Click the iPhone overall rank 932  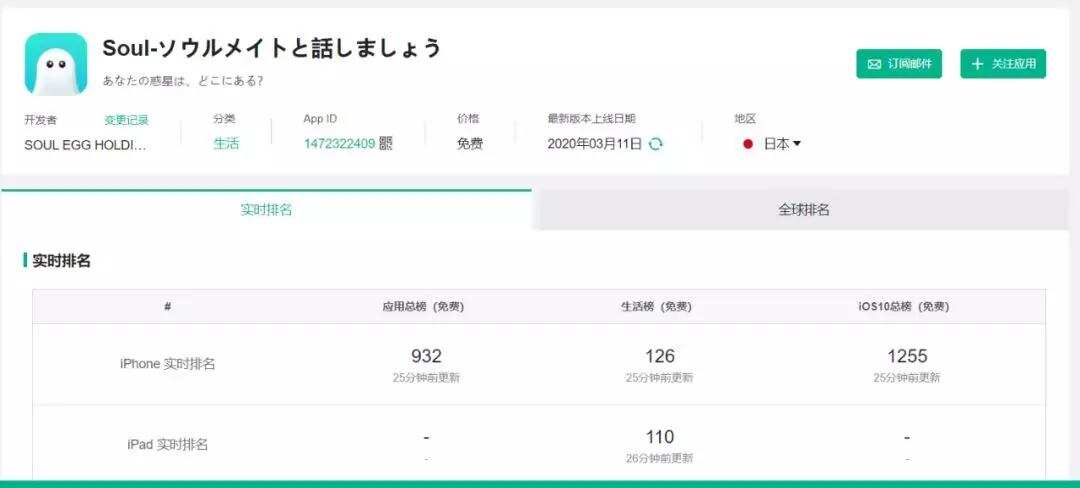tap(426, 356)
